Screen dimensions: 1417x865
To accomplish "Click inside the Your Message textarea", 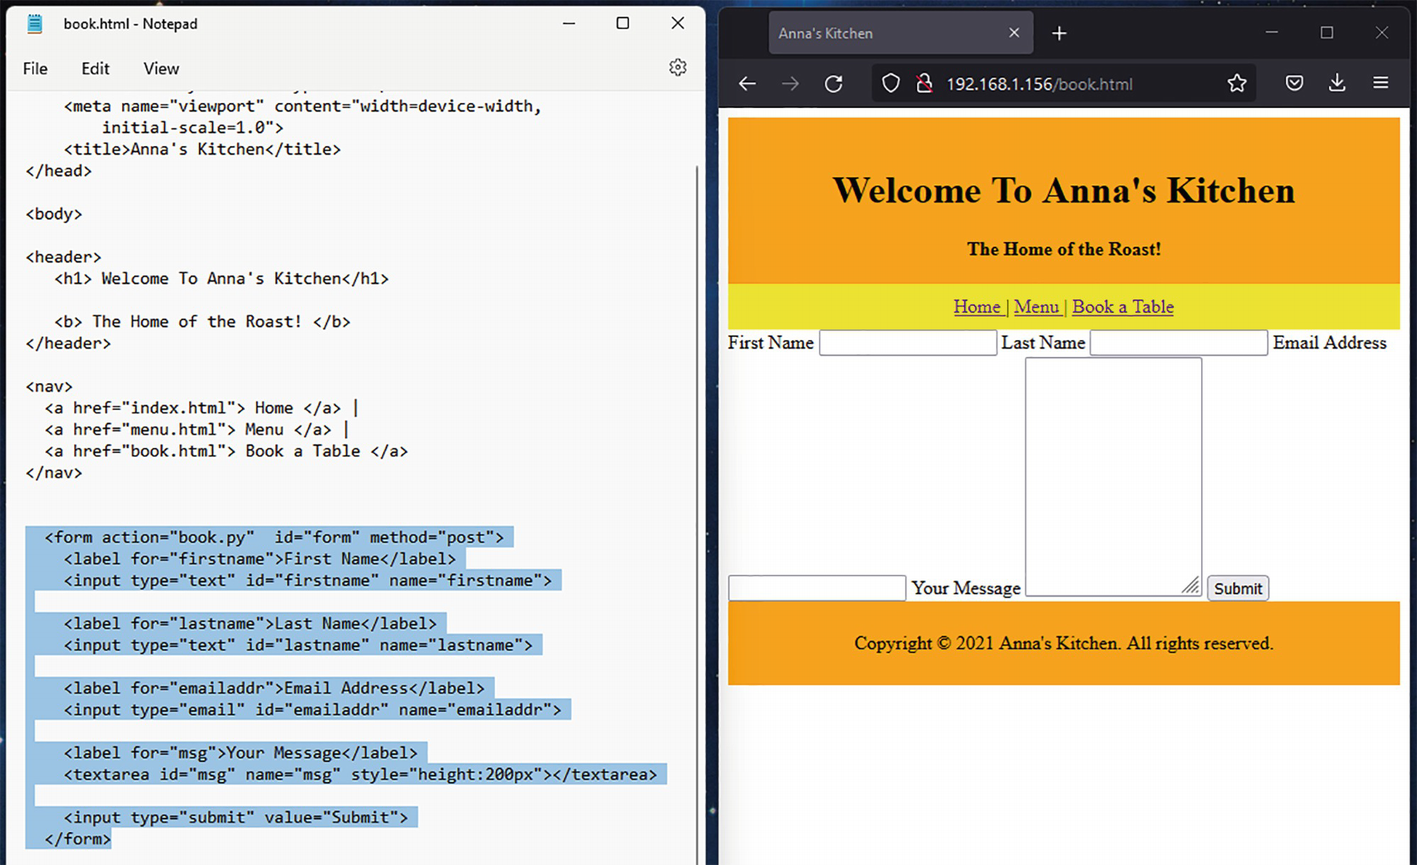I will pyautogui.click(x=1113, y=475).
